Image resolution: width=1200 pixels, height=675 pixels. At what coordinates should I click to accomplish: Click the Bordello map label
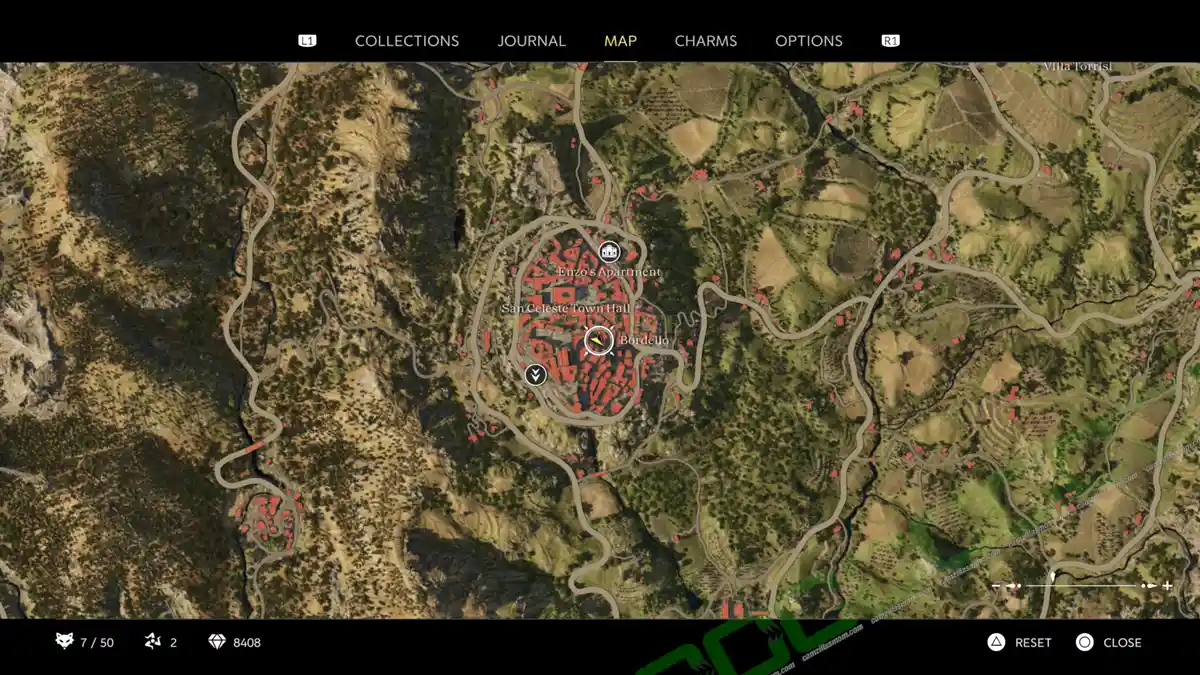point(644,341)
